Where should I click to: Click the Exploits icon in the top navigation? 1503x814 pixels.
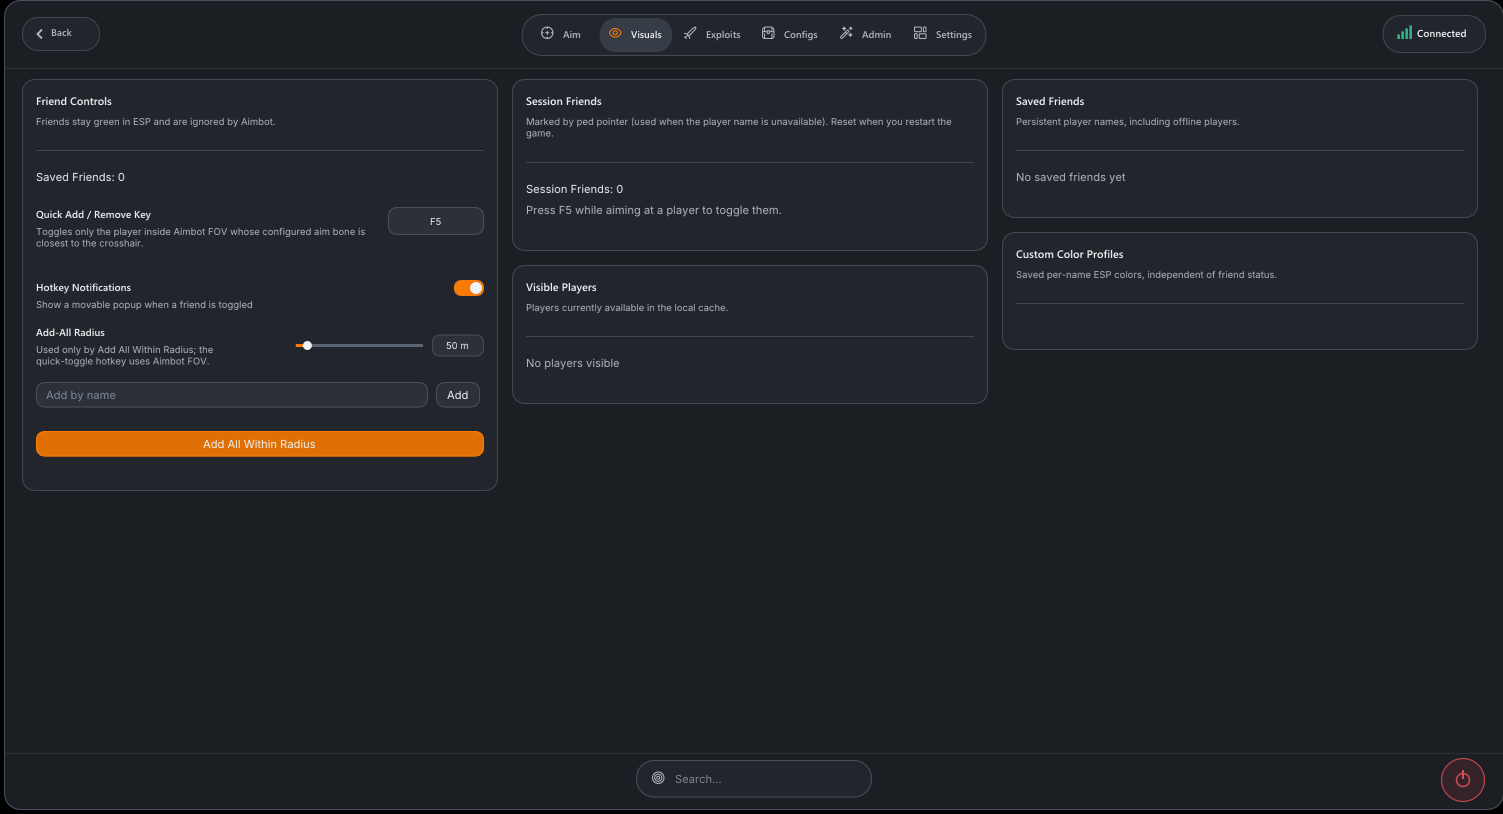tap(690, 33)
